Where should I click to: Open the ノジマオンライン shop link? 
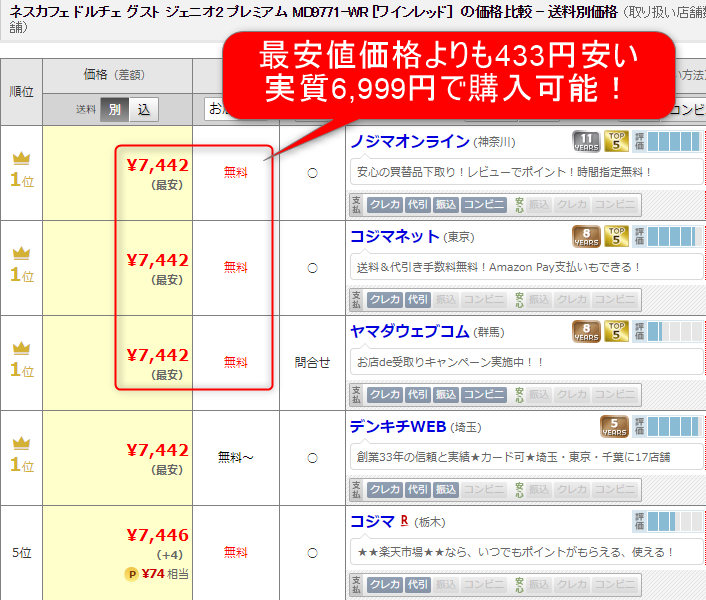click(410, 142)
